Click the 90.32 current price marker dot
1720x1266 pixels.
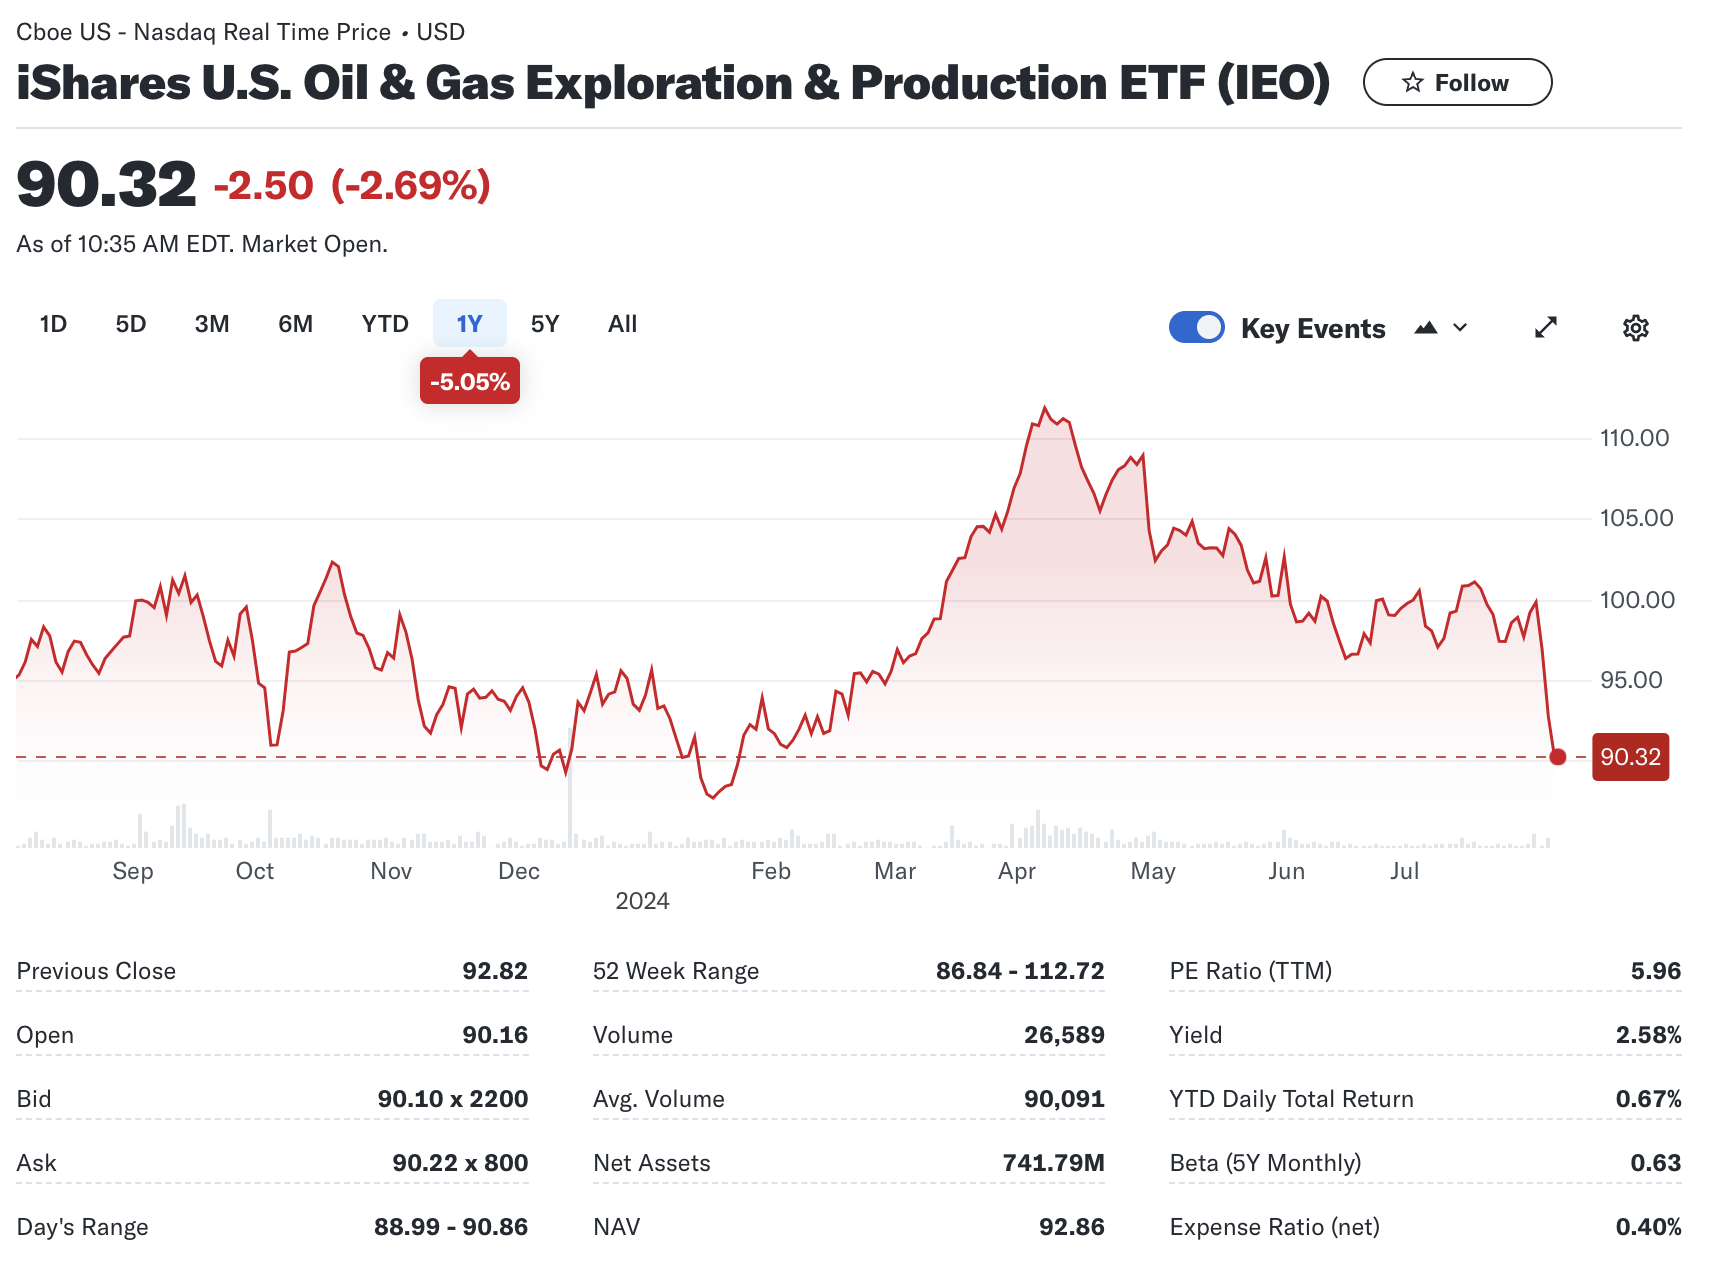pos(1558,757)
